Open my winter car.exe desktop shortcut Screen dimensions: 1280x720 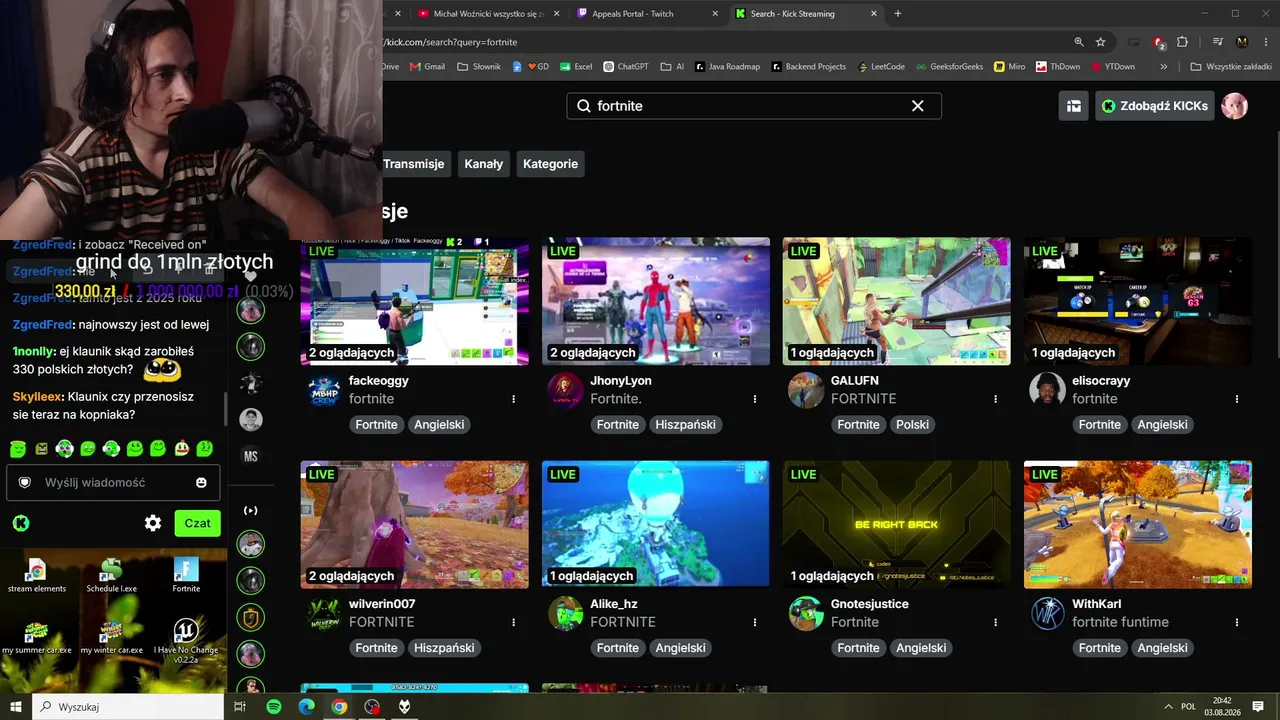point(111,636)
